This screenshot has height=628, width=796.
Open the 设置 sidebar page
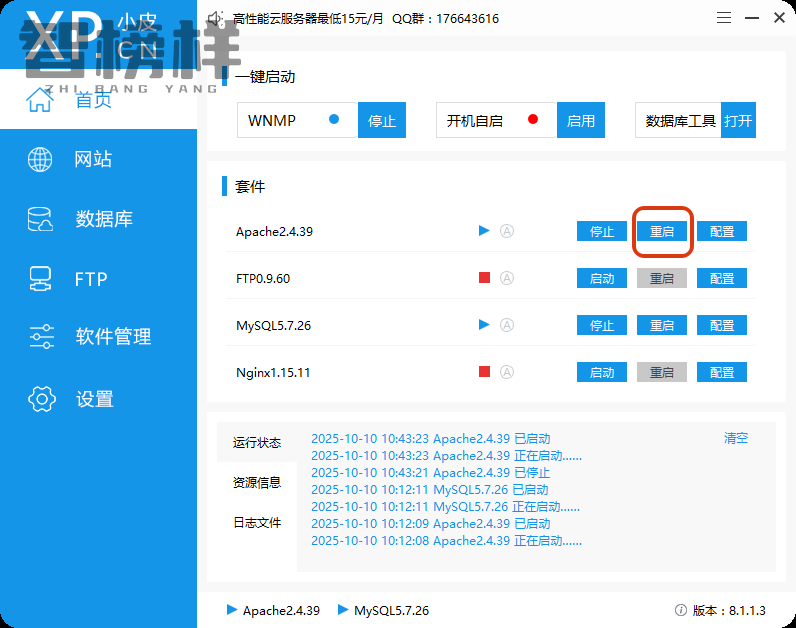pos(98,399)
